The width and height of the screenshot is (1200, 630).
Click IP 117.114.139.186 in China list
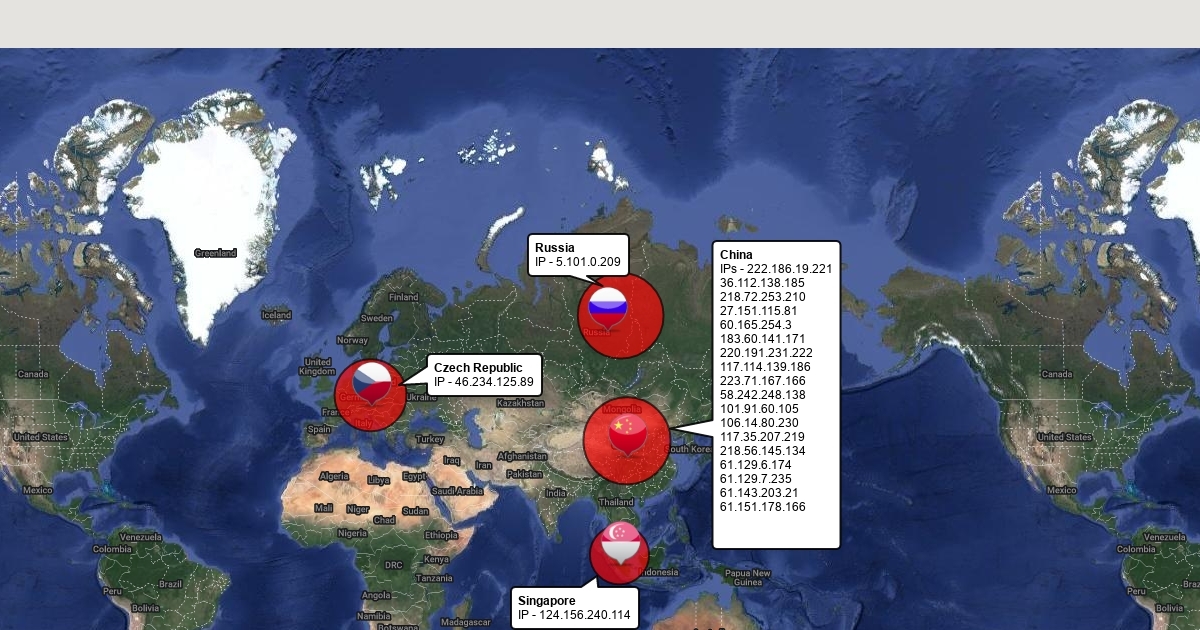765,367
